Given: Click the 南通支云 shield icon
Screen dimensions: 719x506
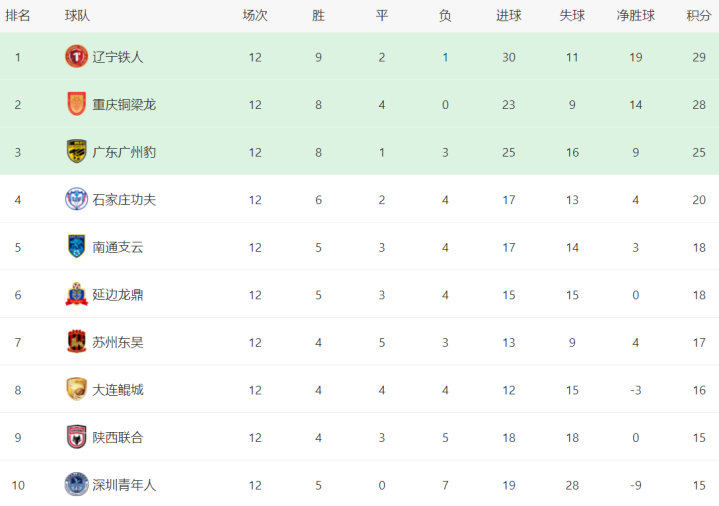Looking at the screenshot, I should click(76, 246).
